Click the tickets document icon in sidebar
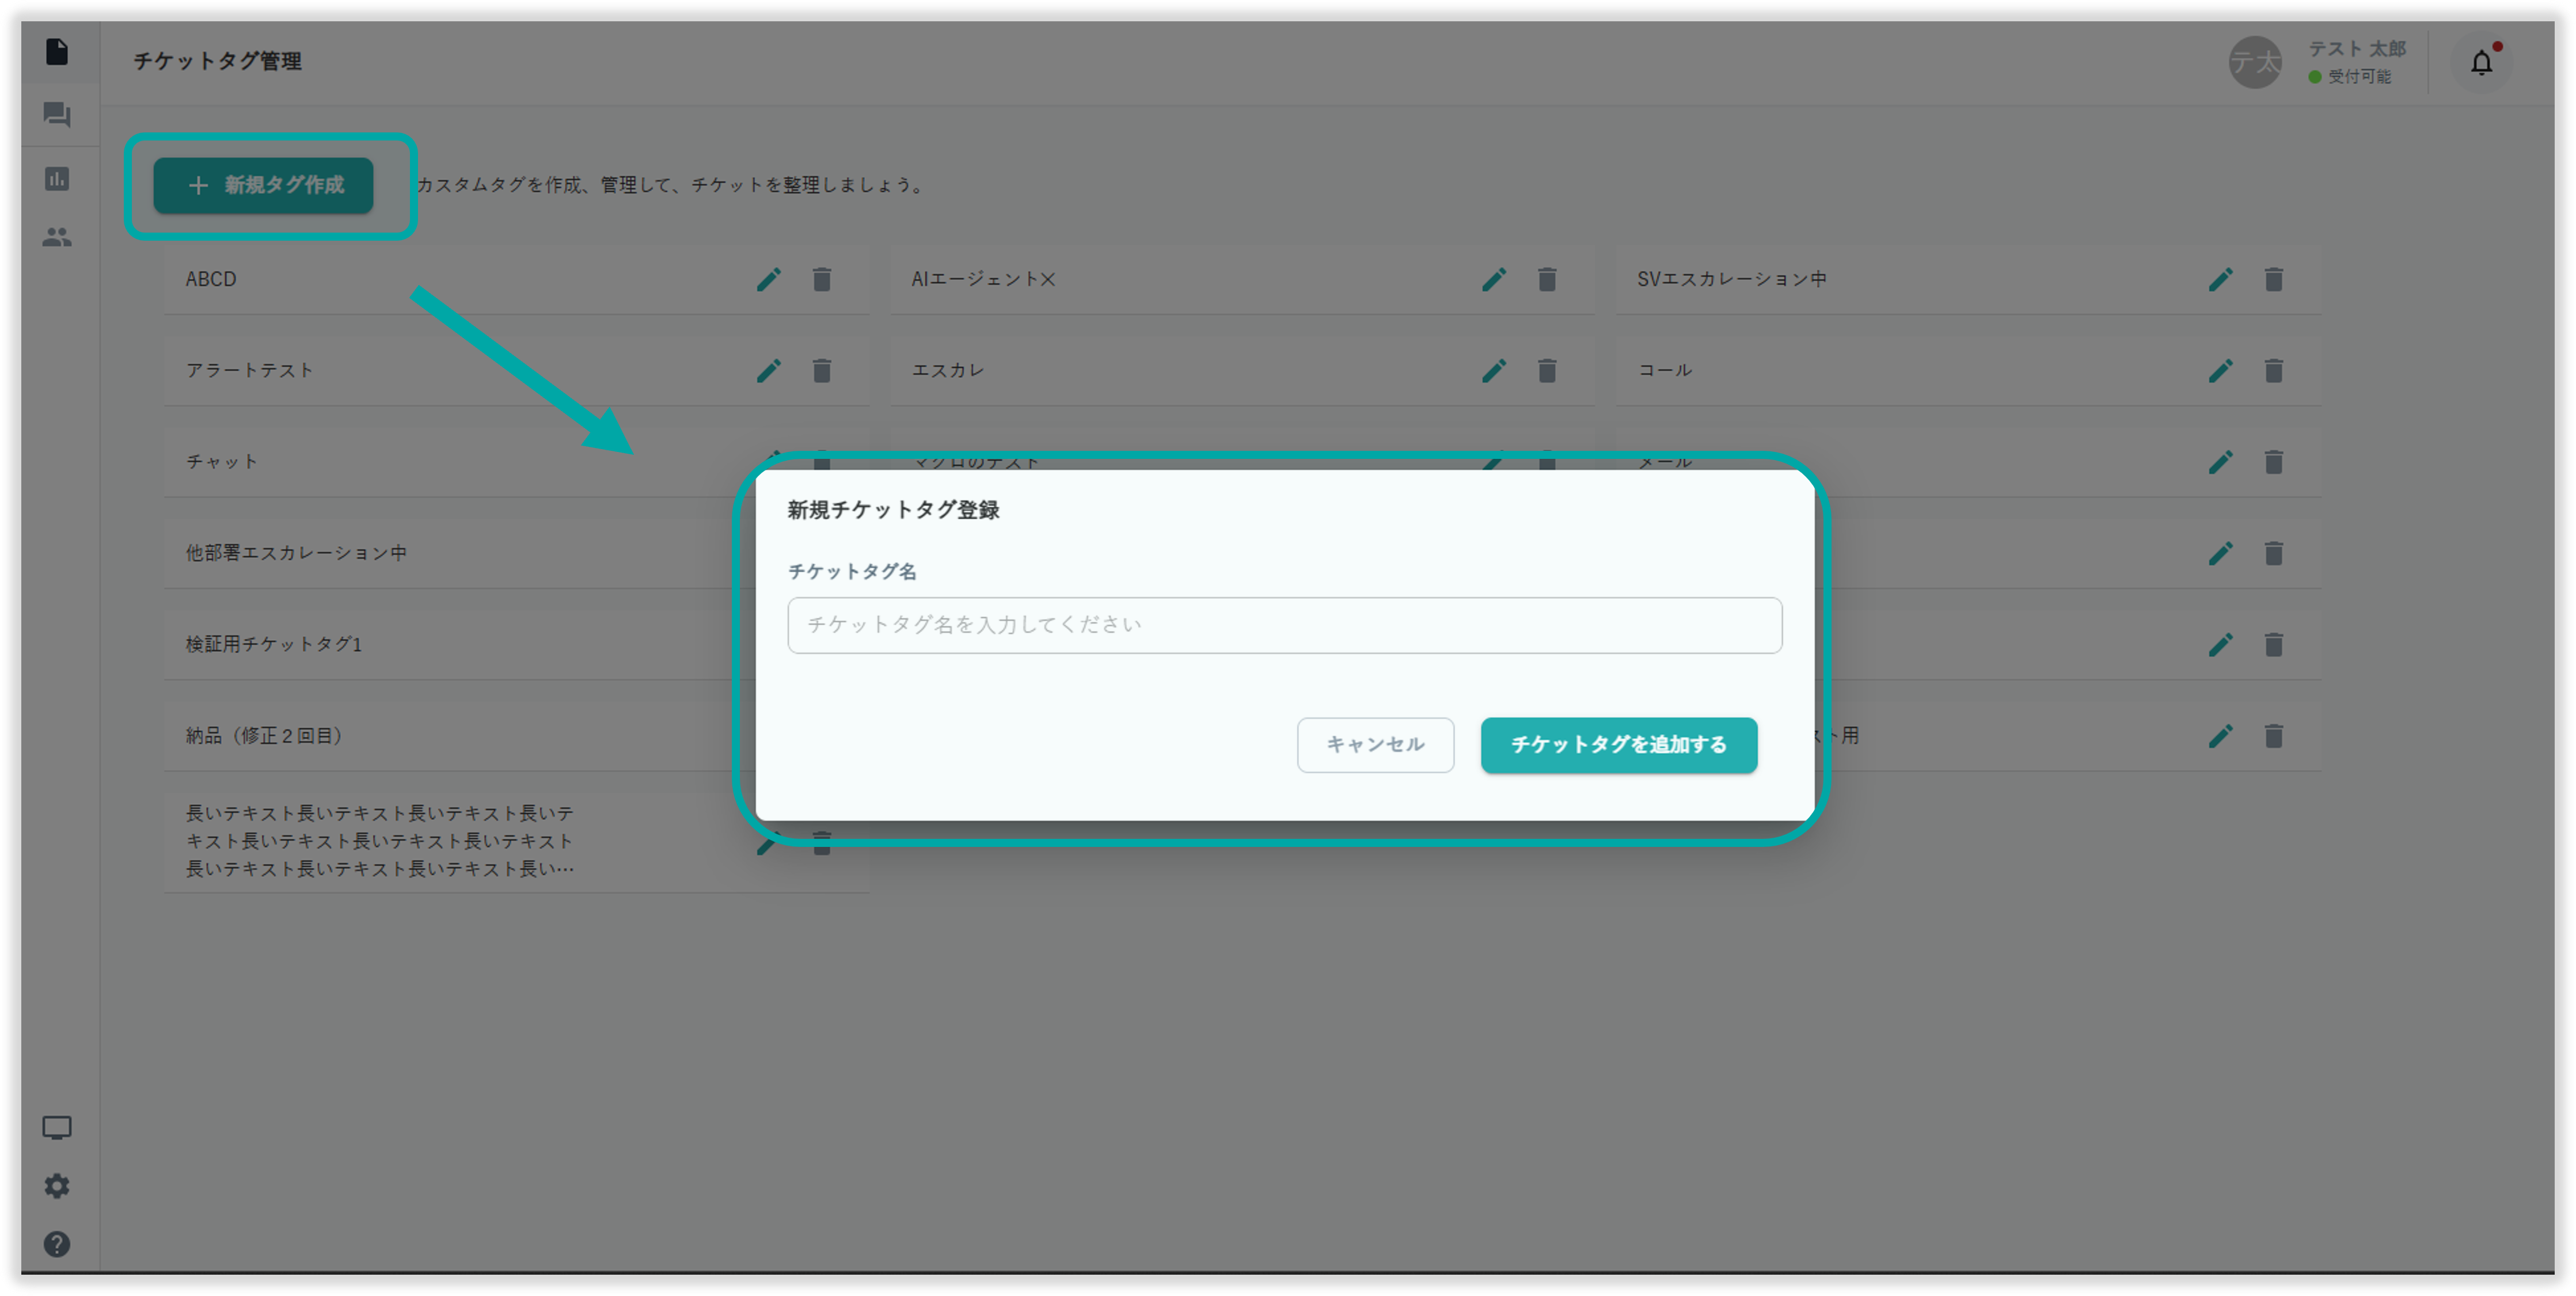 57,52
